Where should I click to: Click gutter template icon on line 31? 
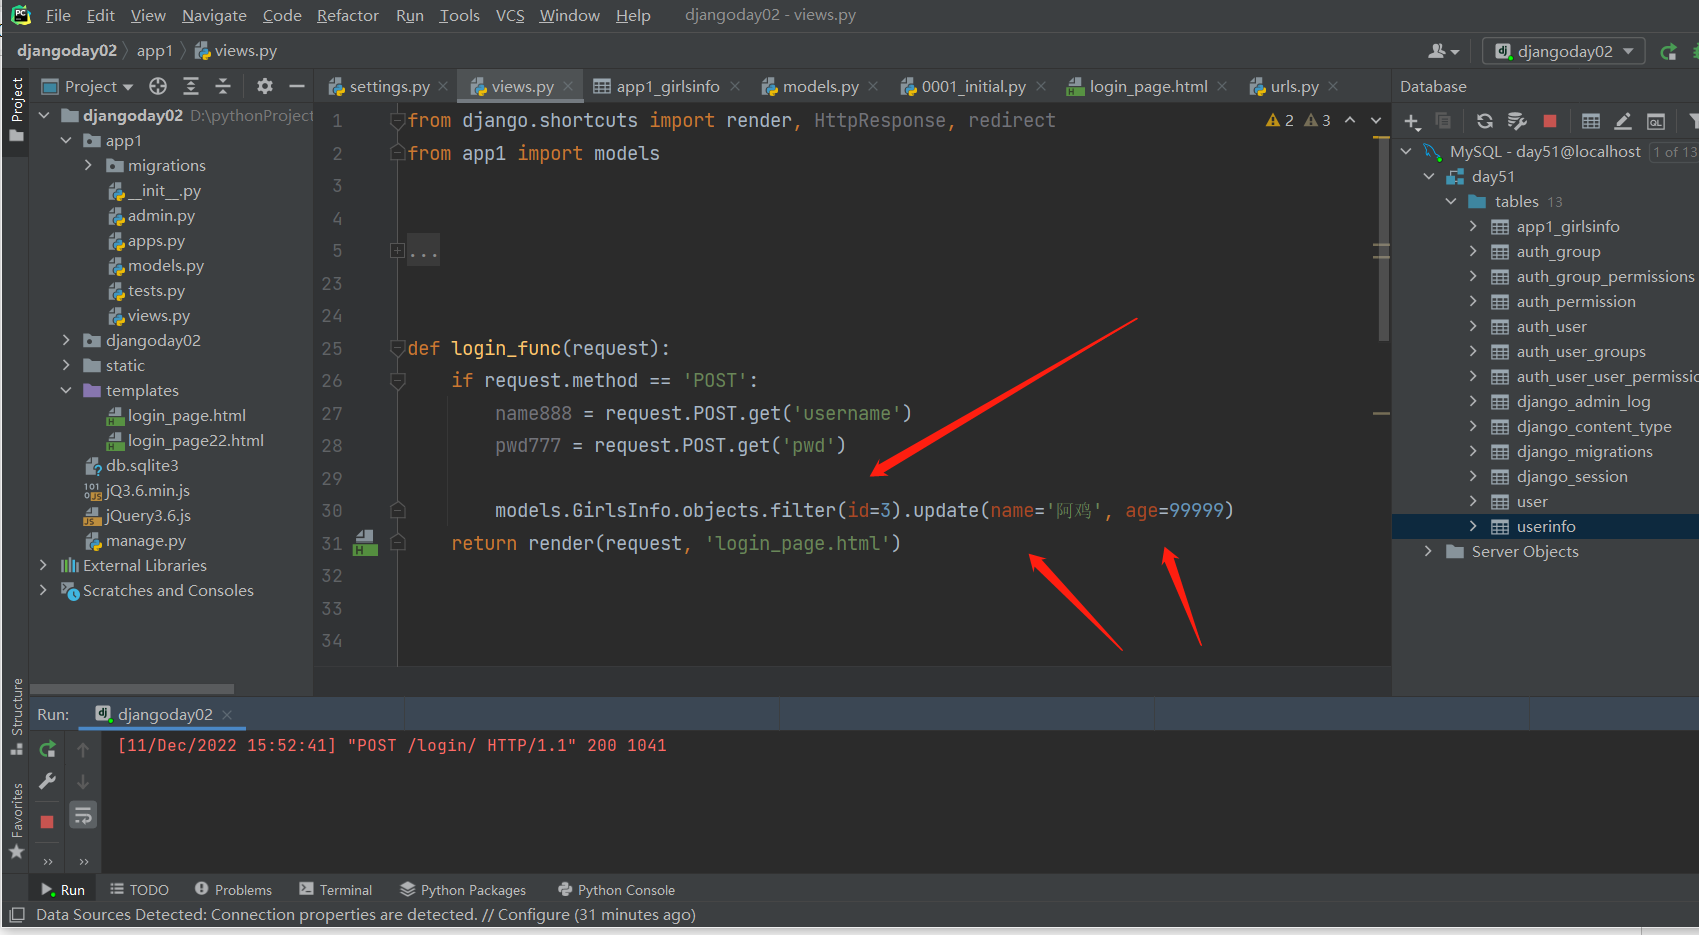(x=365, y=543)
